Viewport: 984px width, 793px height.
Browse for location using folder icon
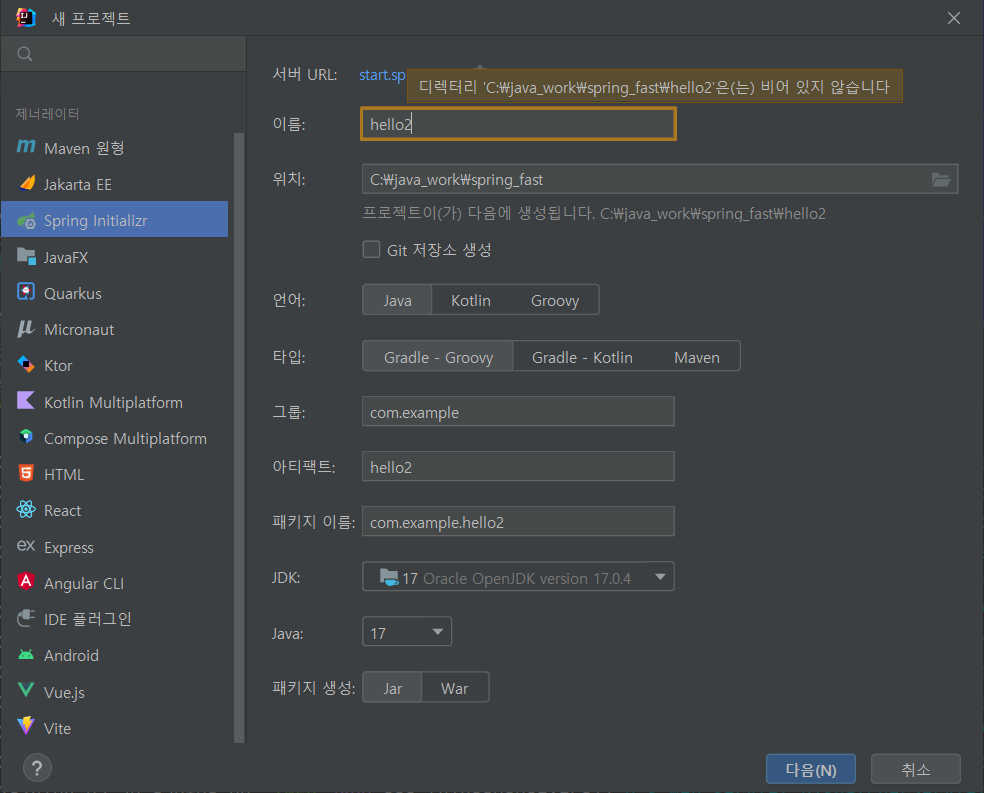coord(940,180)
